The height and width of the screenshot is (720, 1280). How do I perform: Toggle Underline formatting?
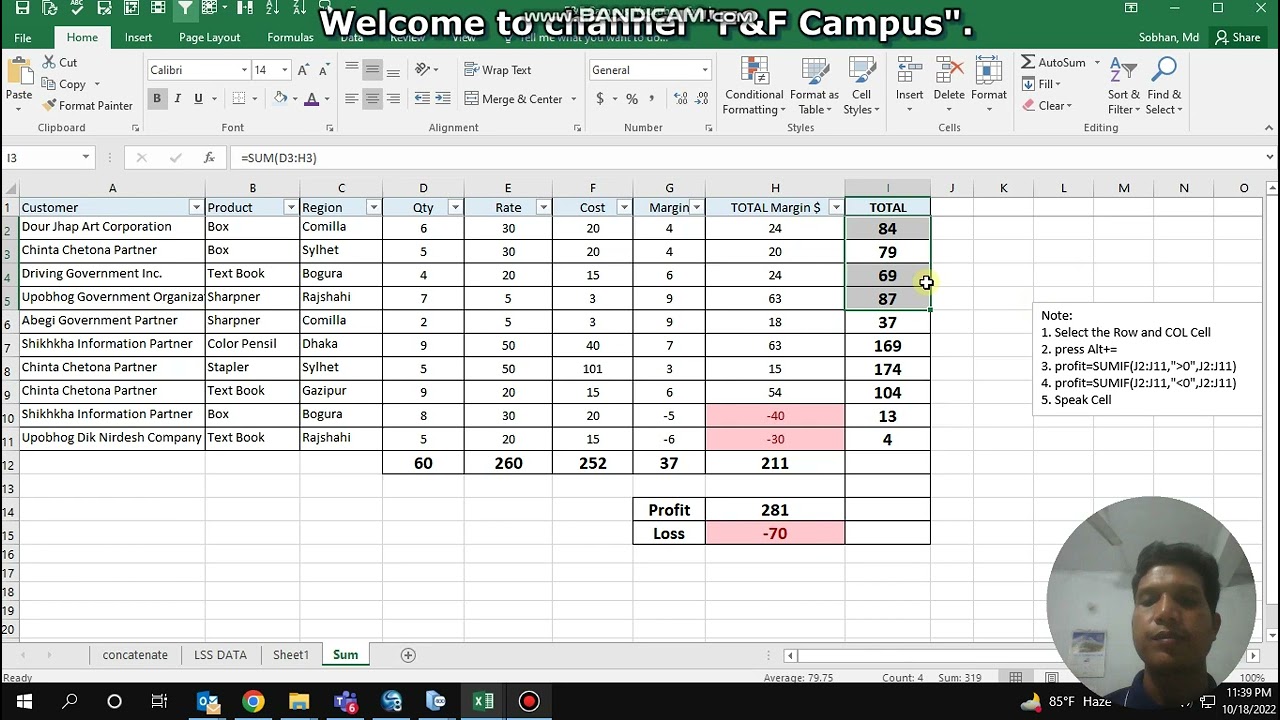198,98
